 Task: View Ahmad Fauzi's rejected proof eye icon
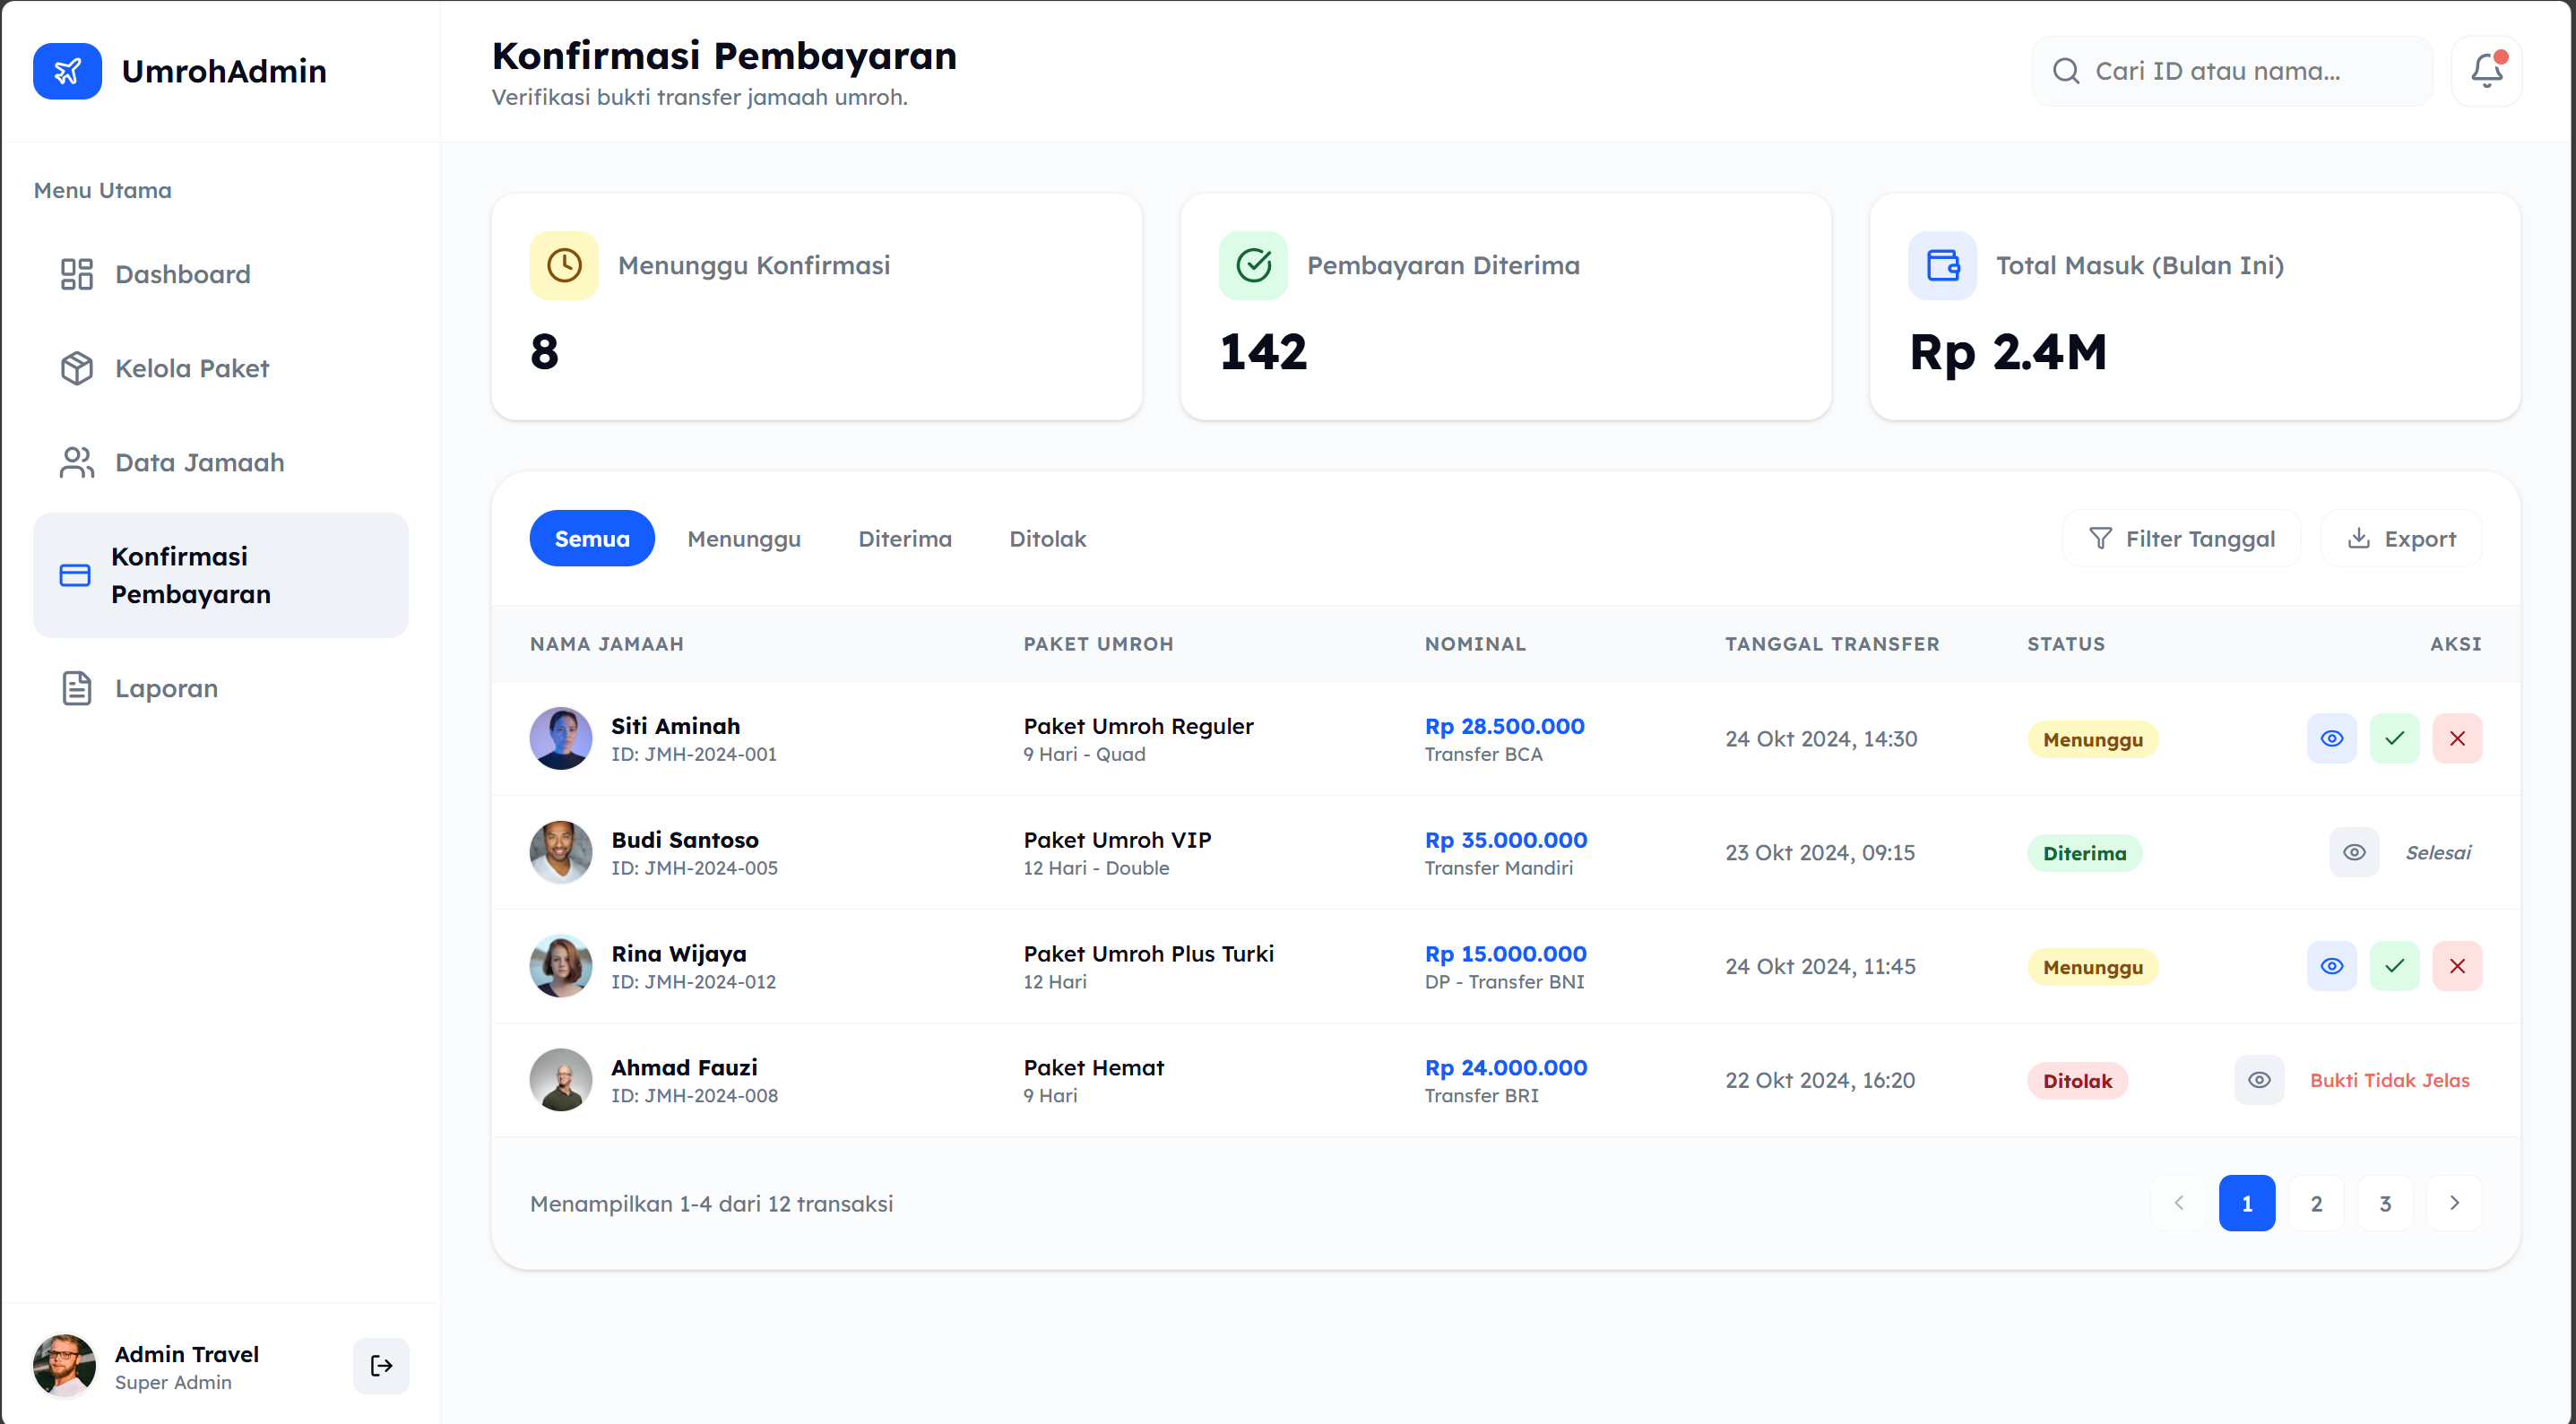[2259, 1080]
